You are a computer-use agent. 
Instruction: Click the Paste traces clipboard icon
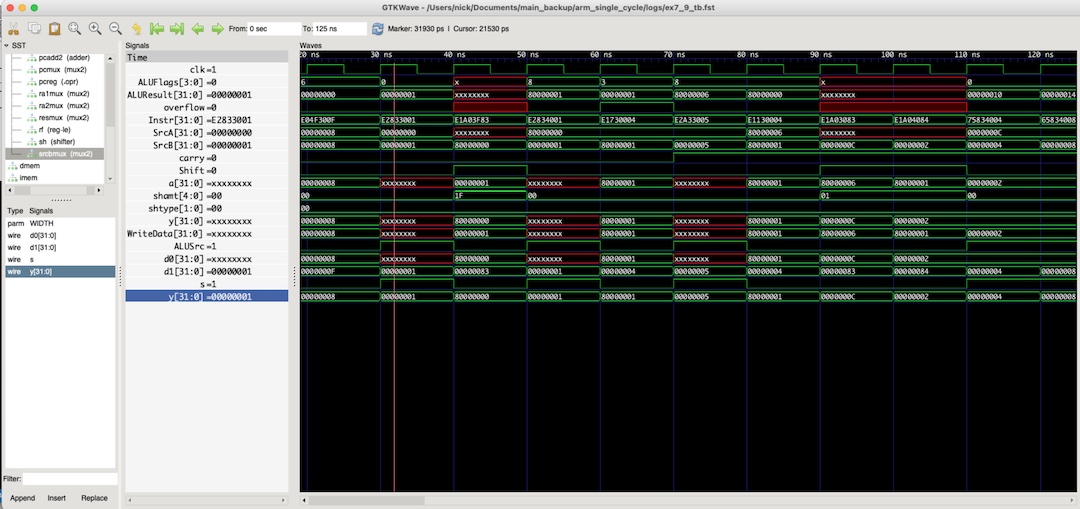(54, 29)
